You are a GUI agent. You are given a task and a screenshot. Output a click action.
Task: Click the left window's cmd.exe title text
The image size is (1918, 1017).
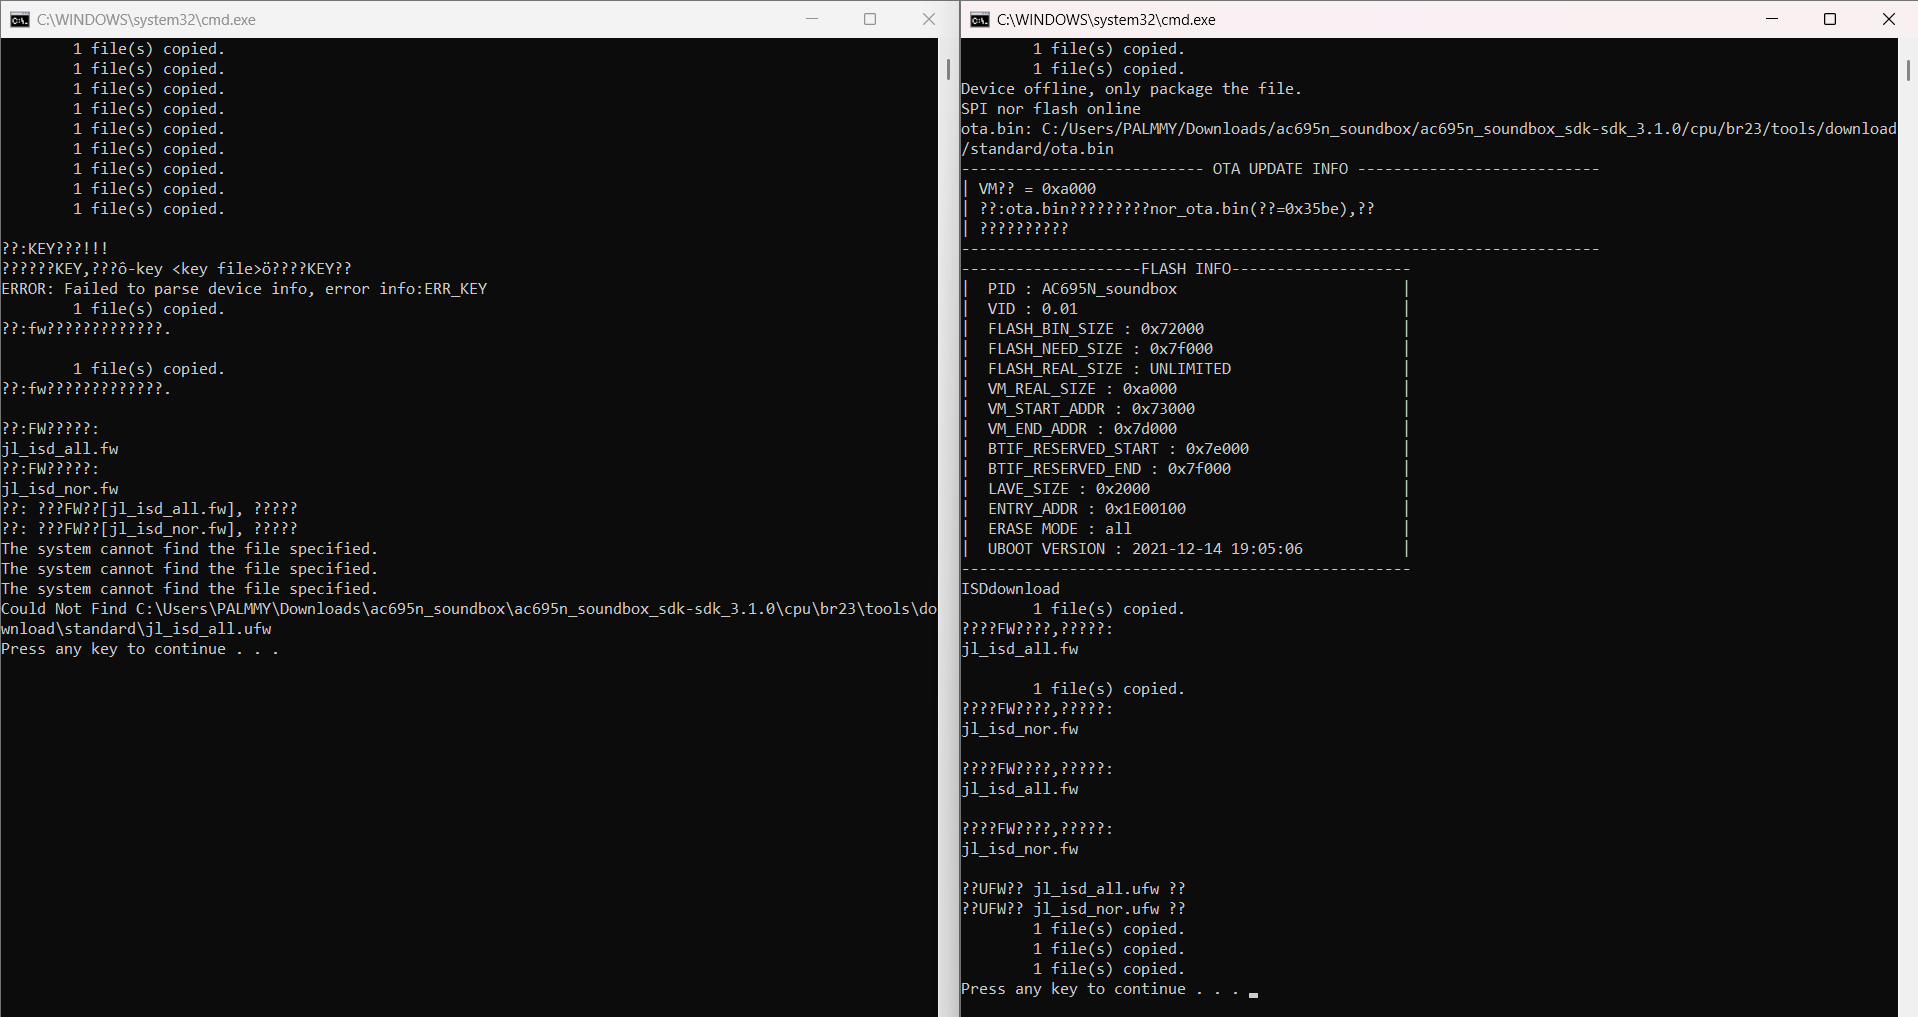[x=146, y=19]
